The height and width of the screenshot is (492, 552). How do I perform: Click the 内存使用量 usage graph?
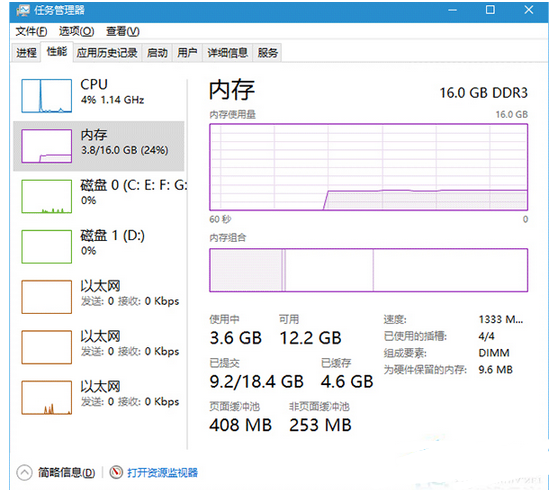369,167
